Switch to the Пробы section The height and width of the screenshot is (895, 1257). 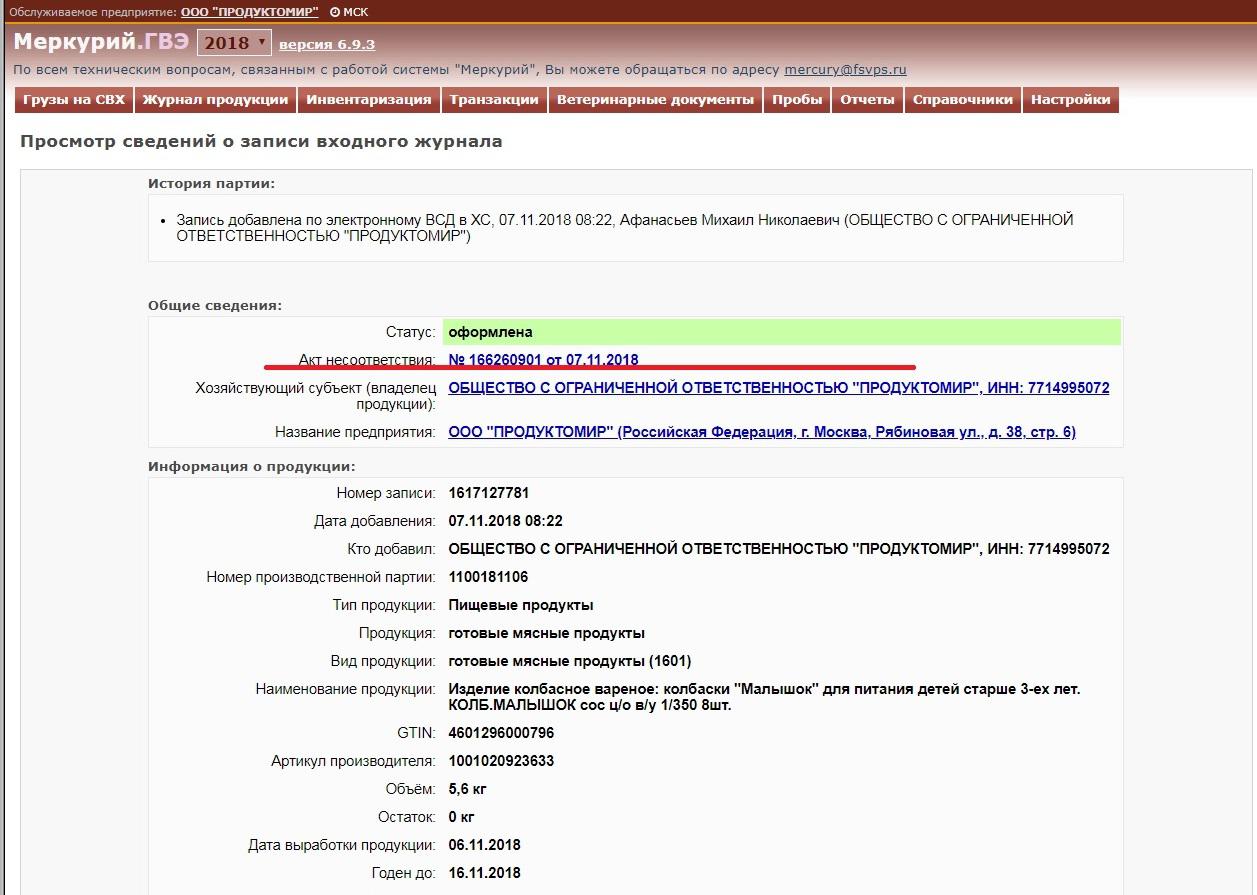(x=797, y=100)
